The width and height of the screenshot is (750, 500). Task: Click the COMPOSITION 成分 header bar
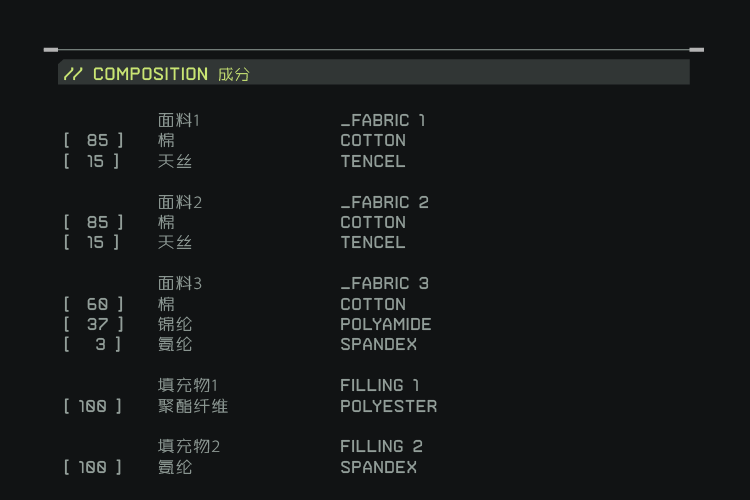(373, 73)
